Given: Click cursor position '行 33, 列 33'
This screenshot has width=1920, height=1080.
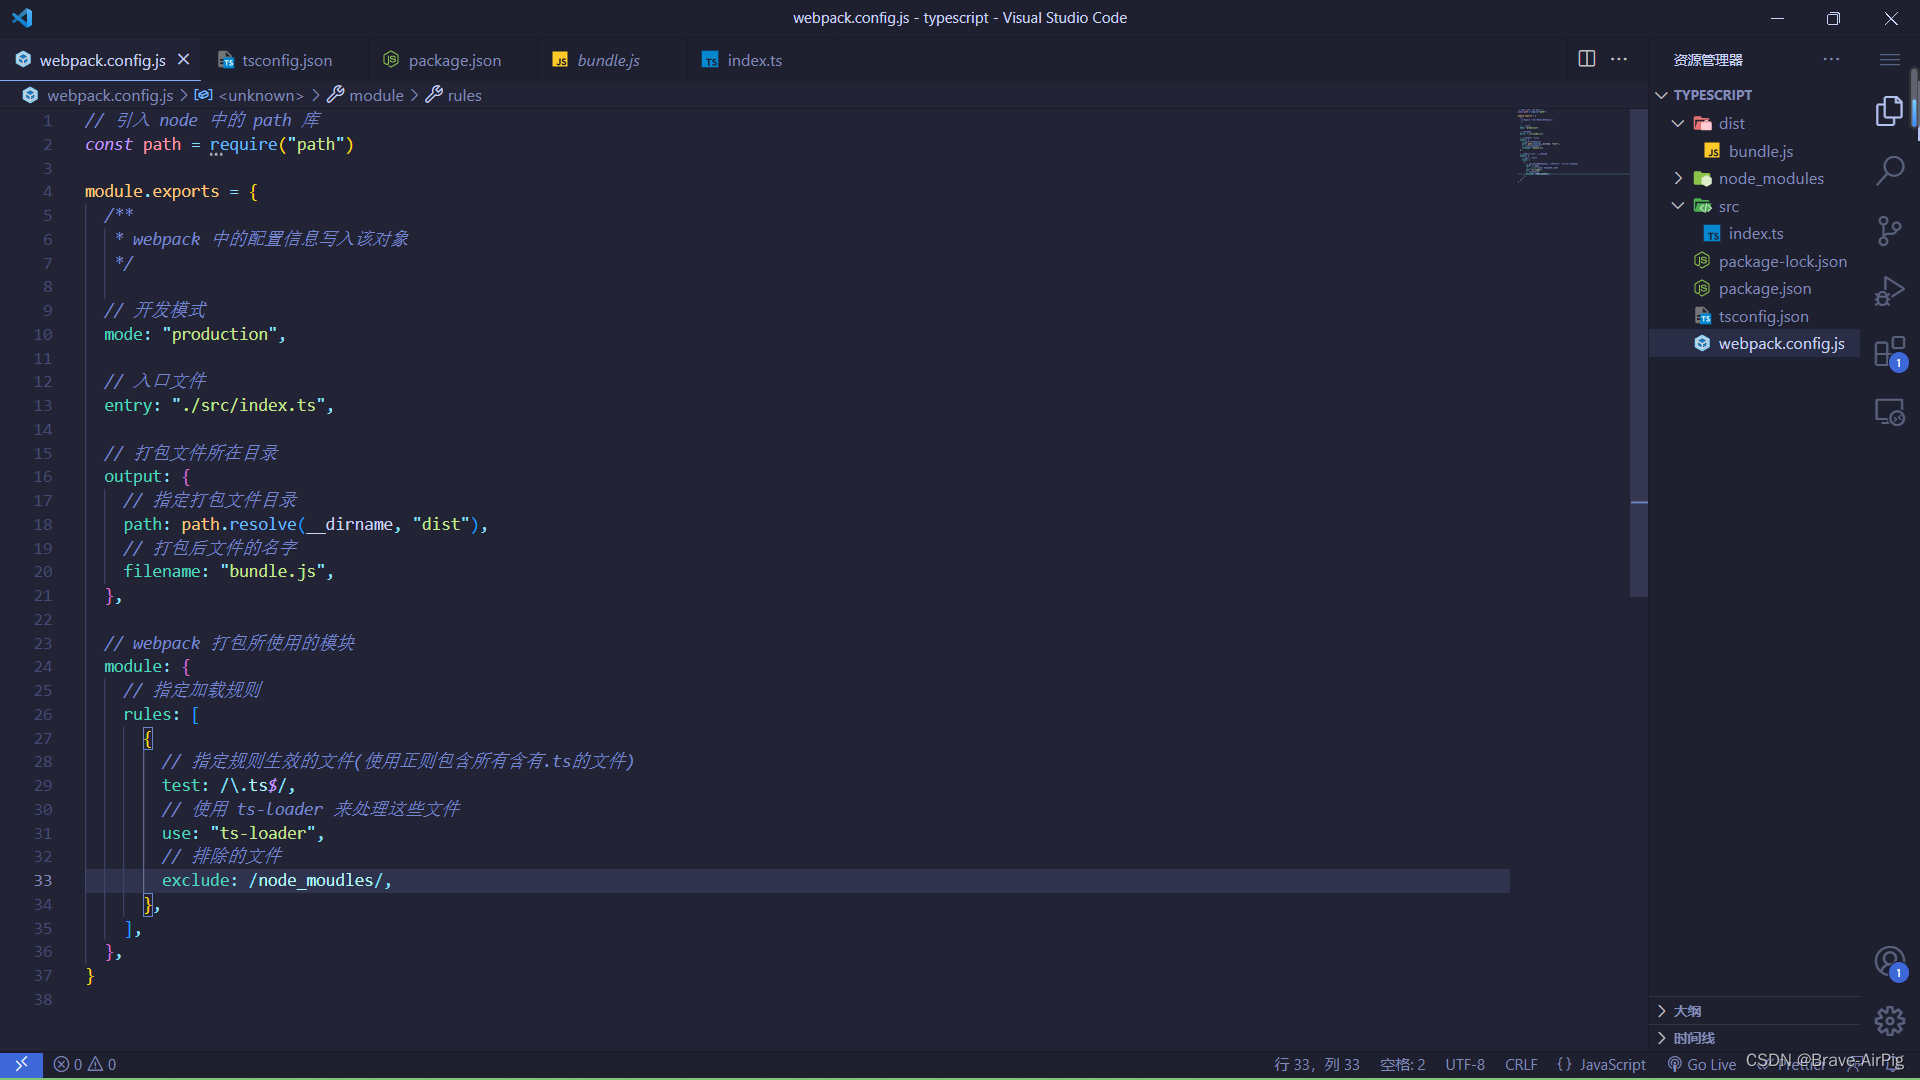Looking at the screenshot, I should pos(1316,1064).
